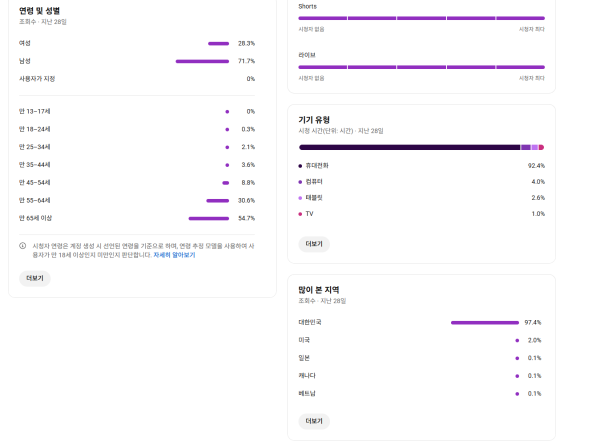Click 더보기 in the 기기 유형 card

pyautogui.click(x=314, y=244)
